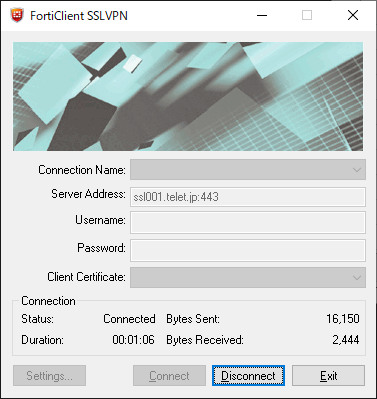377x399 pixels.
Task: Click the 'Duration:' label
Action: (x=42, y=340)
